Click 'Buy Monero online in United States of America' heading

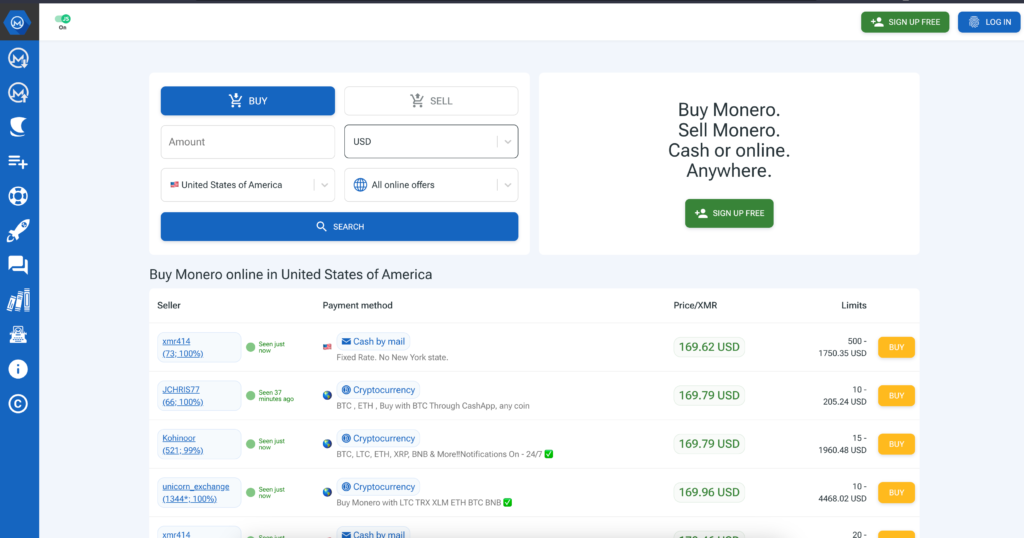tap(291, 274)
